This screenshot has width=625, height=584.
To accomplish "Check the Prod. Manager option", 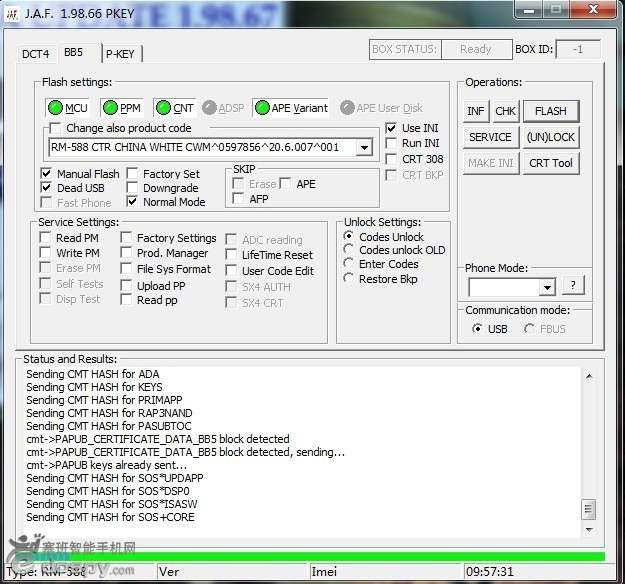I will [126, 253].
